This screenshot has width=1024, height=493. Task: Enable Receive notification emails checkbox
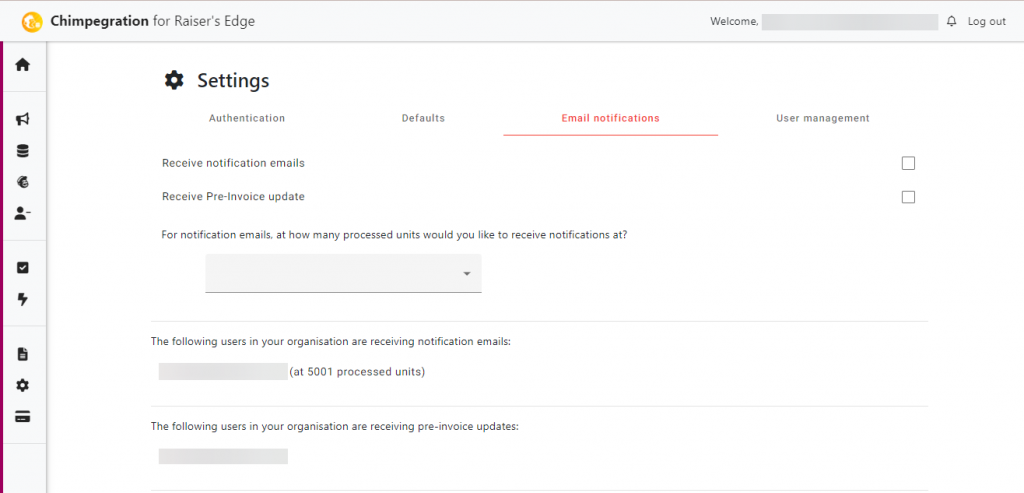908,163
